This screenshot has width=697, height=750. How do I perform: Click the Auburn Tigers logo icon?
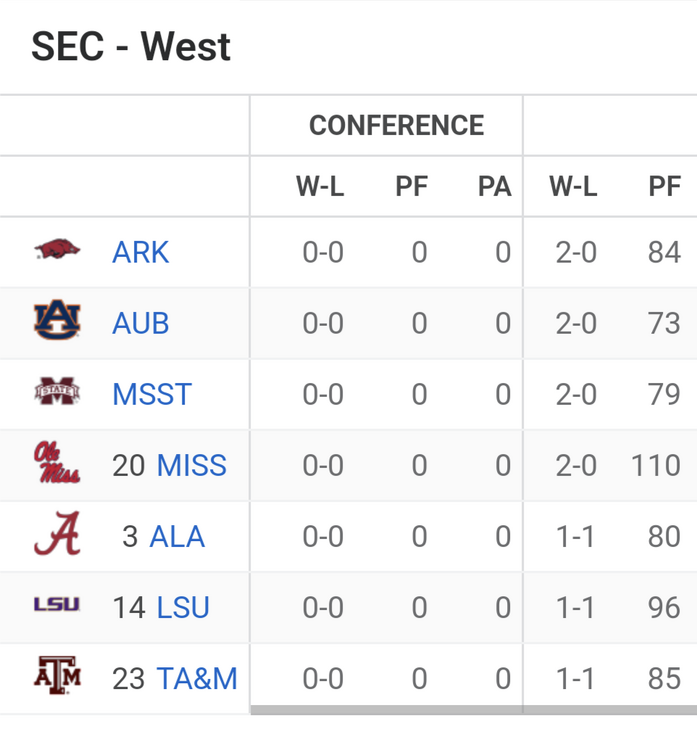[57, 322]
